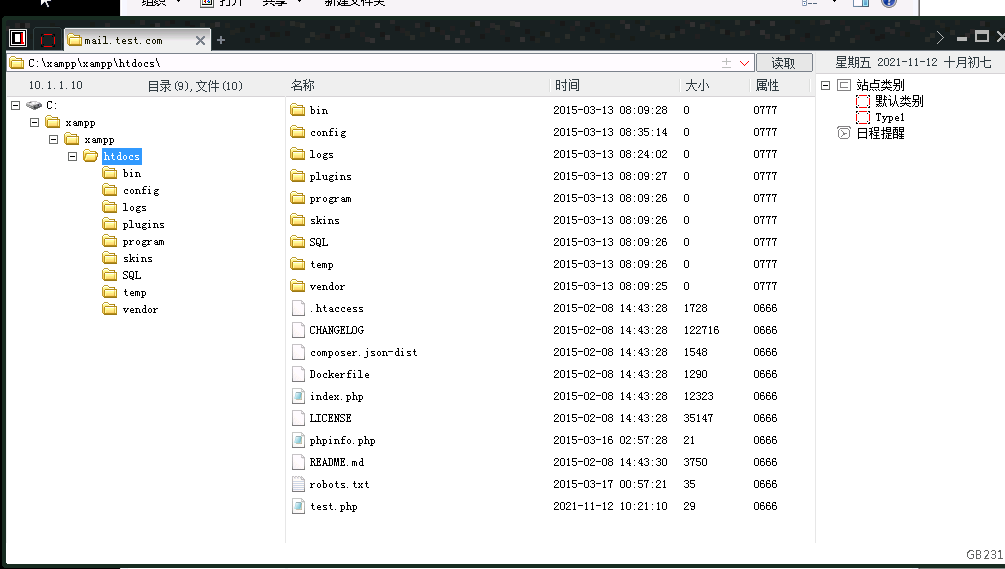Select the 默认类别 category

[899, 101]
